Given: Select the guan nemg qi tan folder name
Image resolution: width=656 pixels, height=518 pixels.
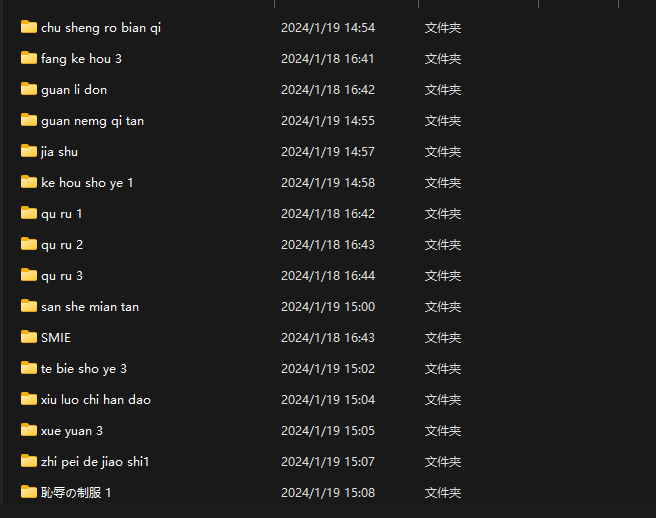Looking at the screenshot, I should [92, 121].
